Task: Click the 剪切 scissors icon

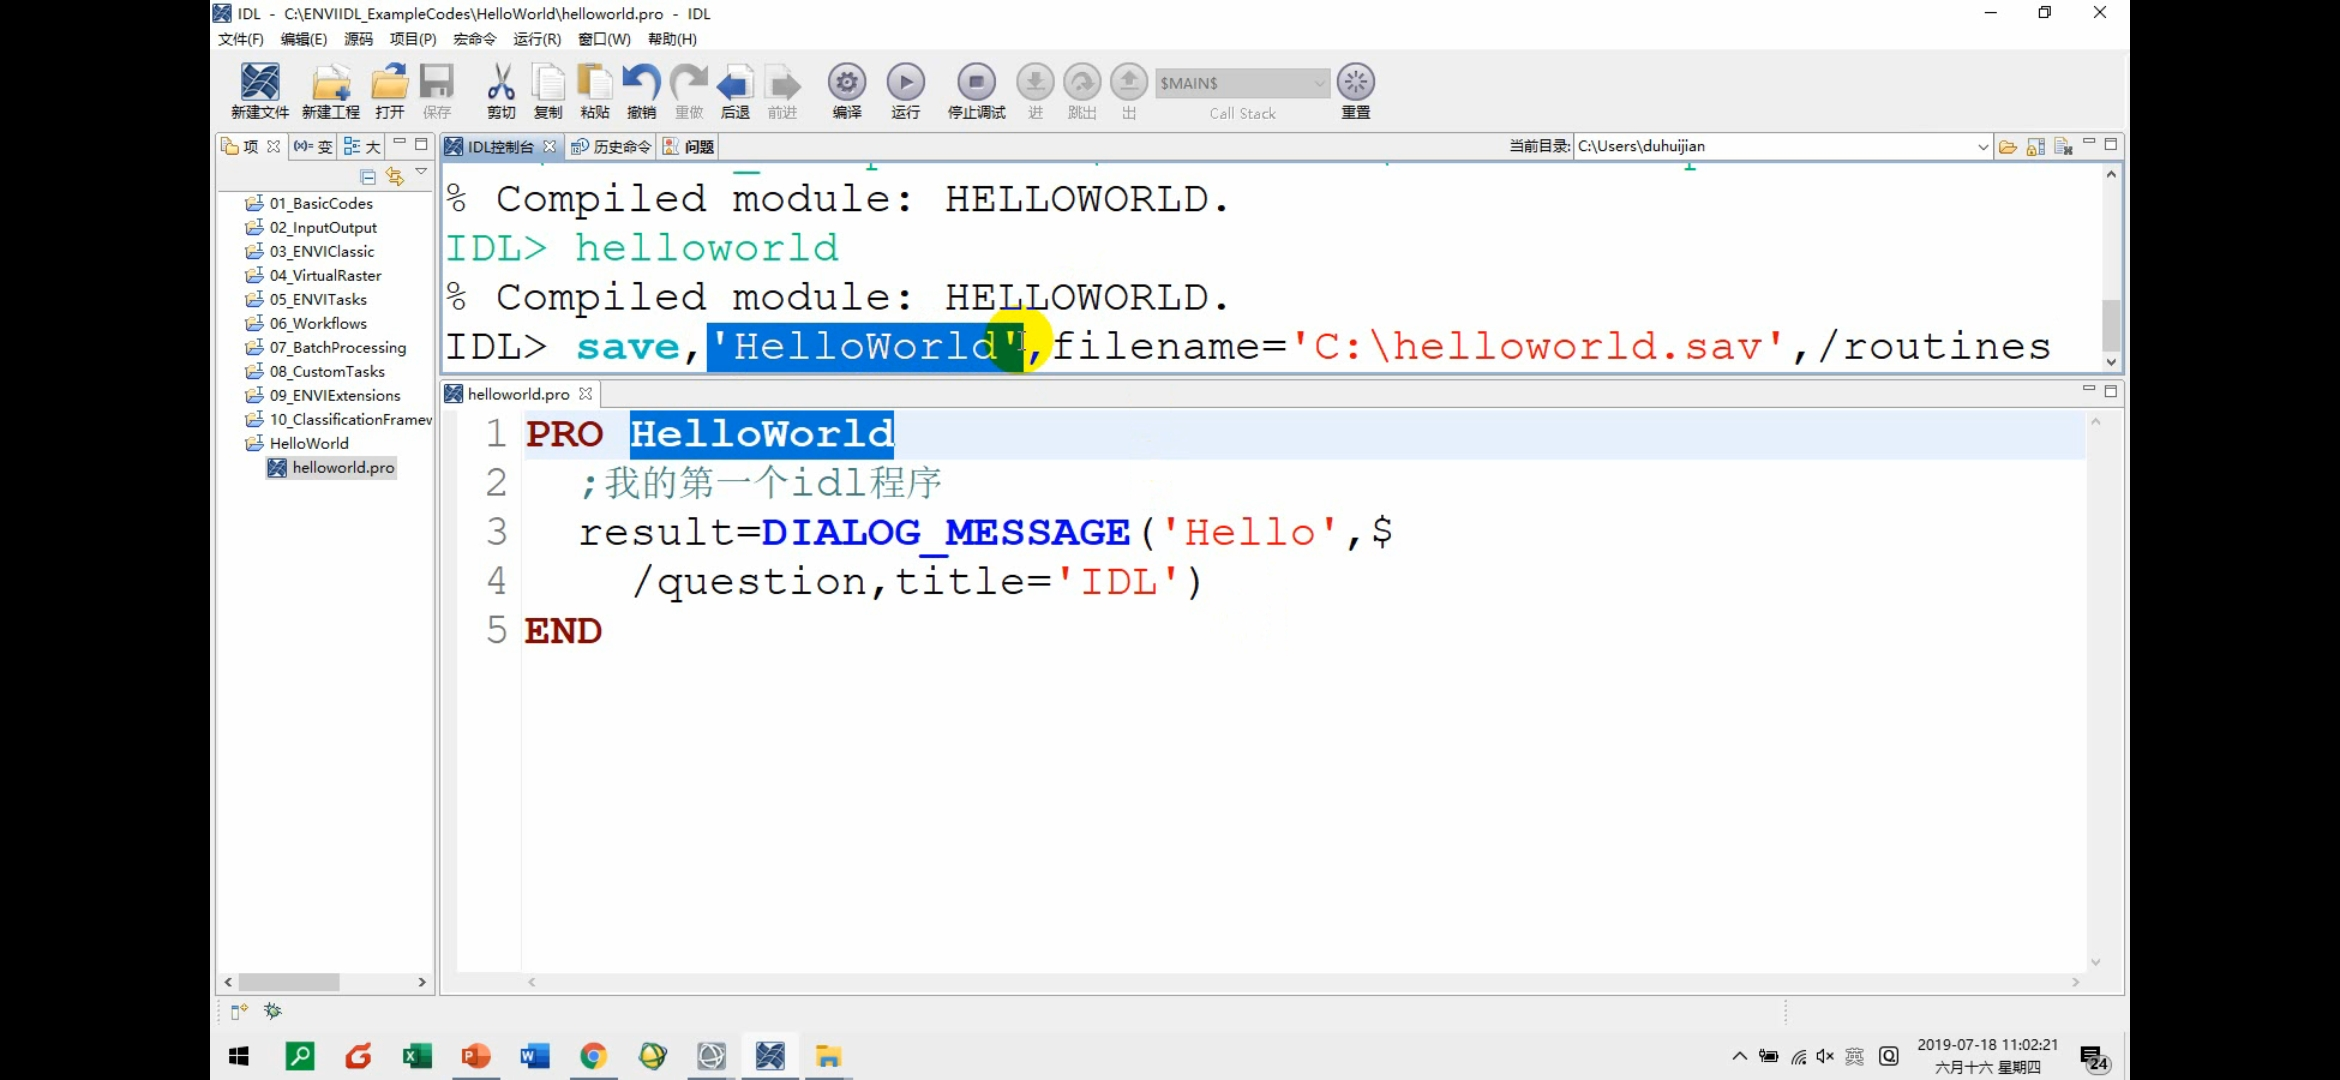Action: point(500,83)
